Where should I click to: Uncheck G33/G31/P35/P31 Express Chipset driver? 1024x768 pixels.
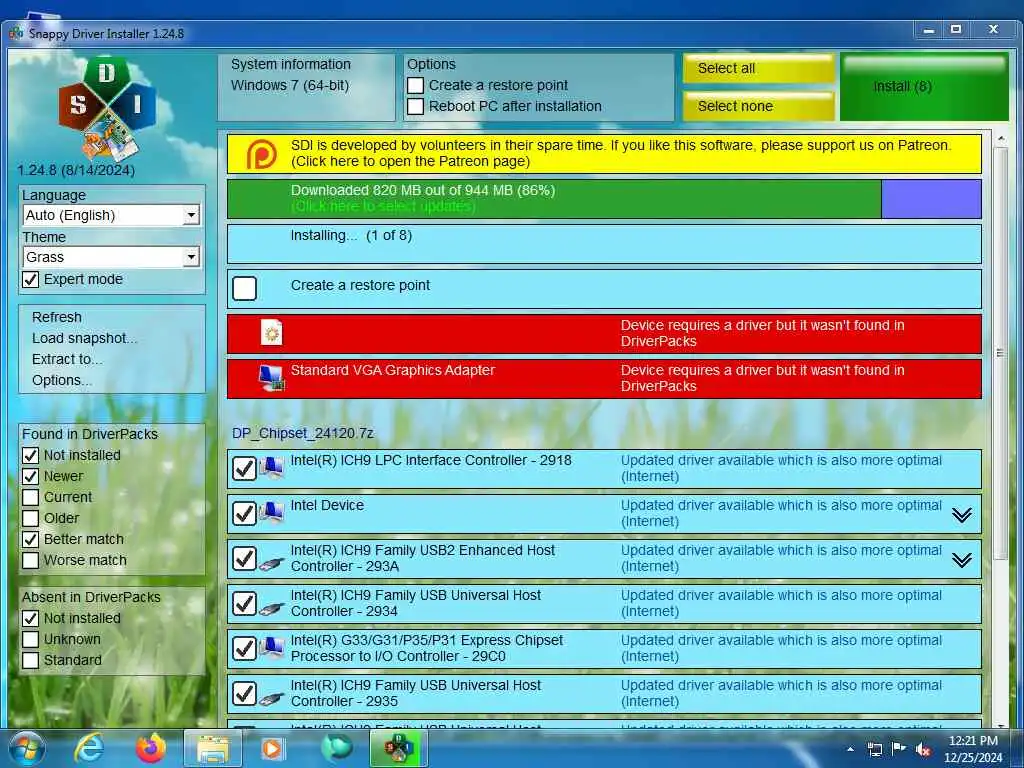245,648
